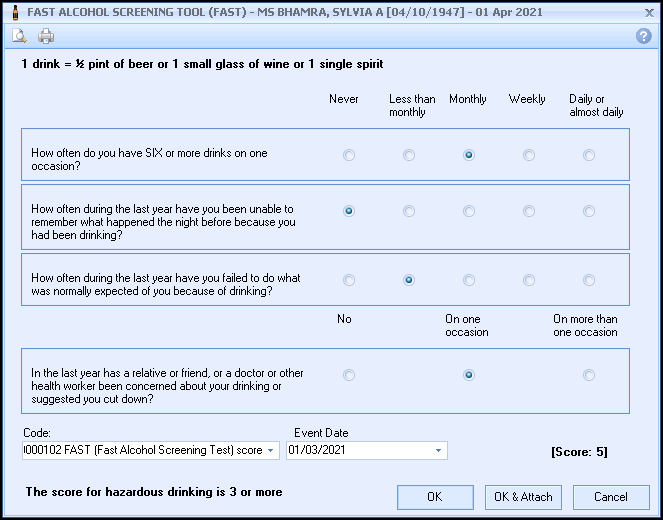663x520 pixels.
Task: Open the Event Date calendar dropdown
Action: coord(438,451)
